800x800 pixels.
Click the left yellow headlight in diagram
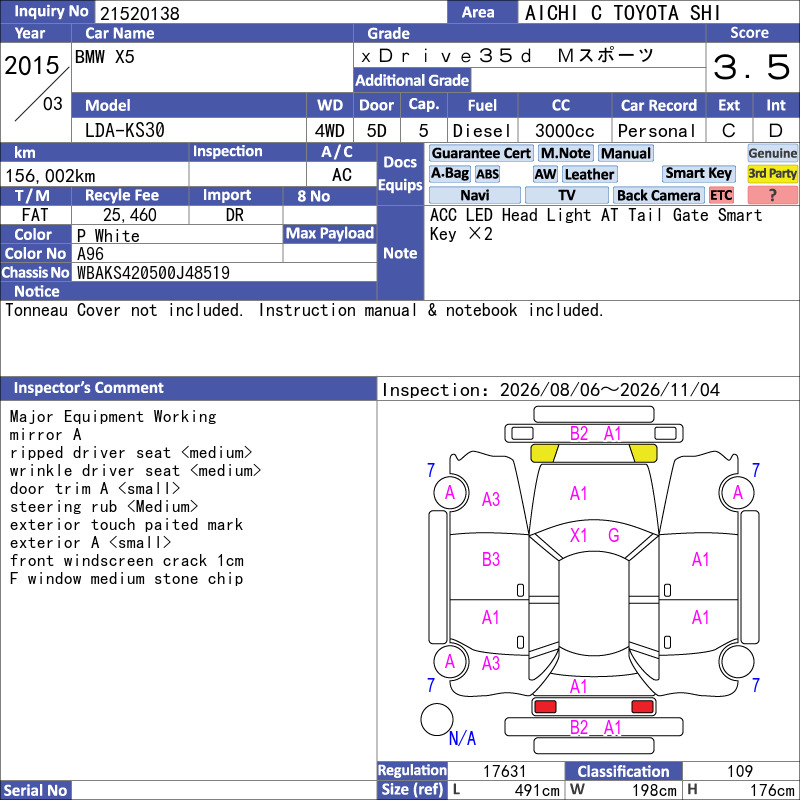pyautogui.click(x=544, y=454)
